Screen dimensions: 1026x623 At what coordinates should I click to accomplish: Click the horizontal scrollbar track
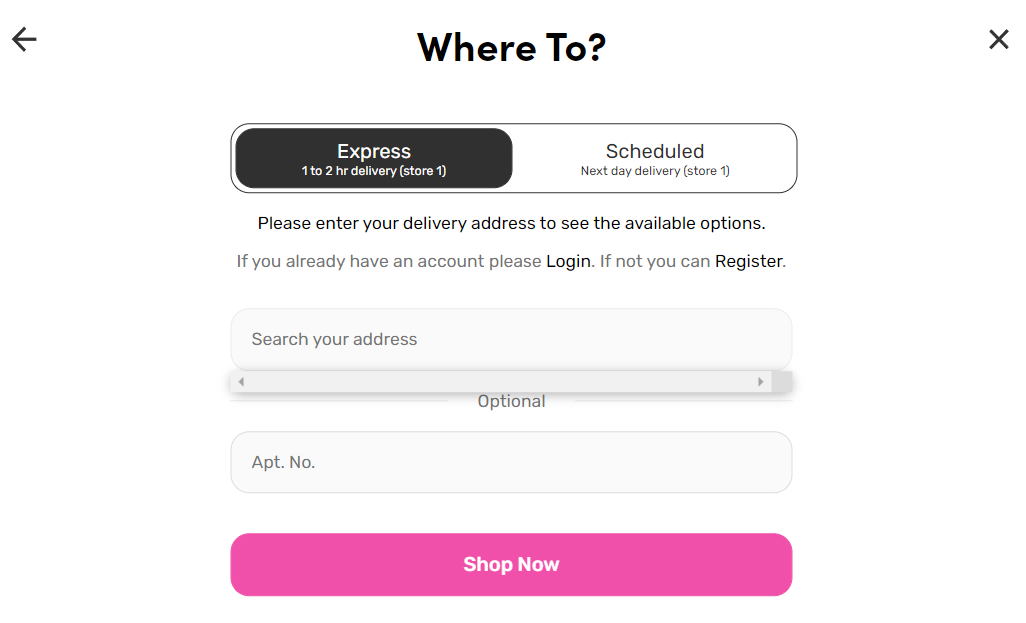tap(500, 382)
